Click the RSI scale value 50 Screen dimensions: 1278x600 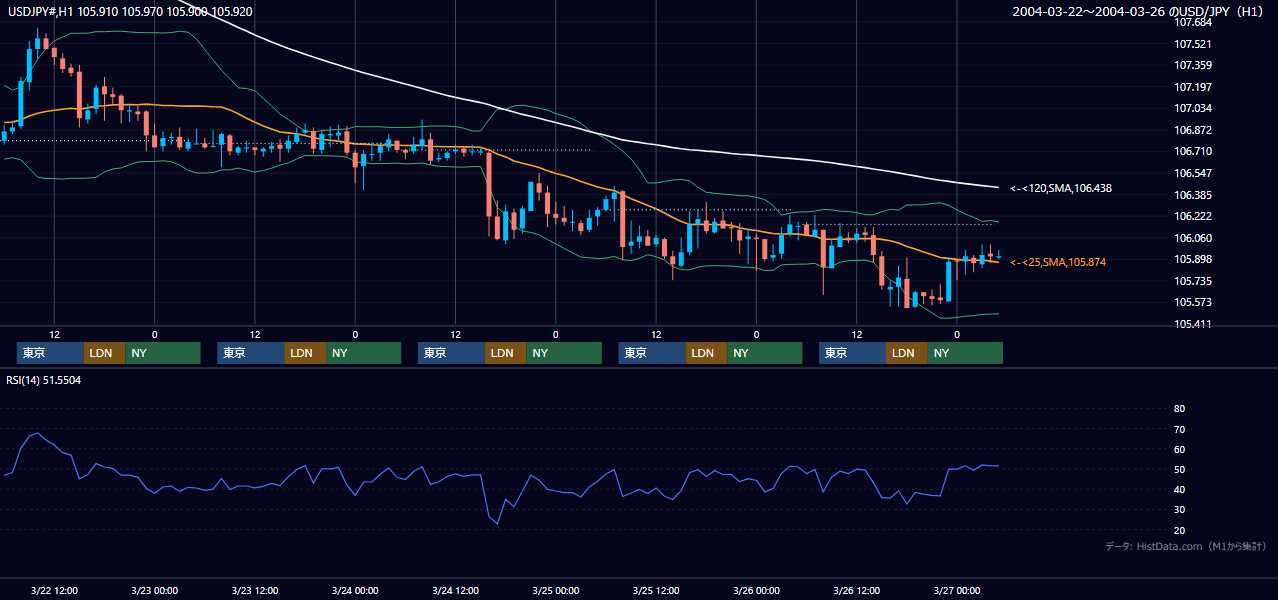(1180, 469)
